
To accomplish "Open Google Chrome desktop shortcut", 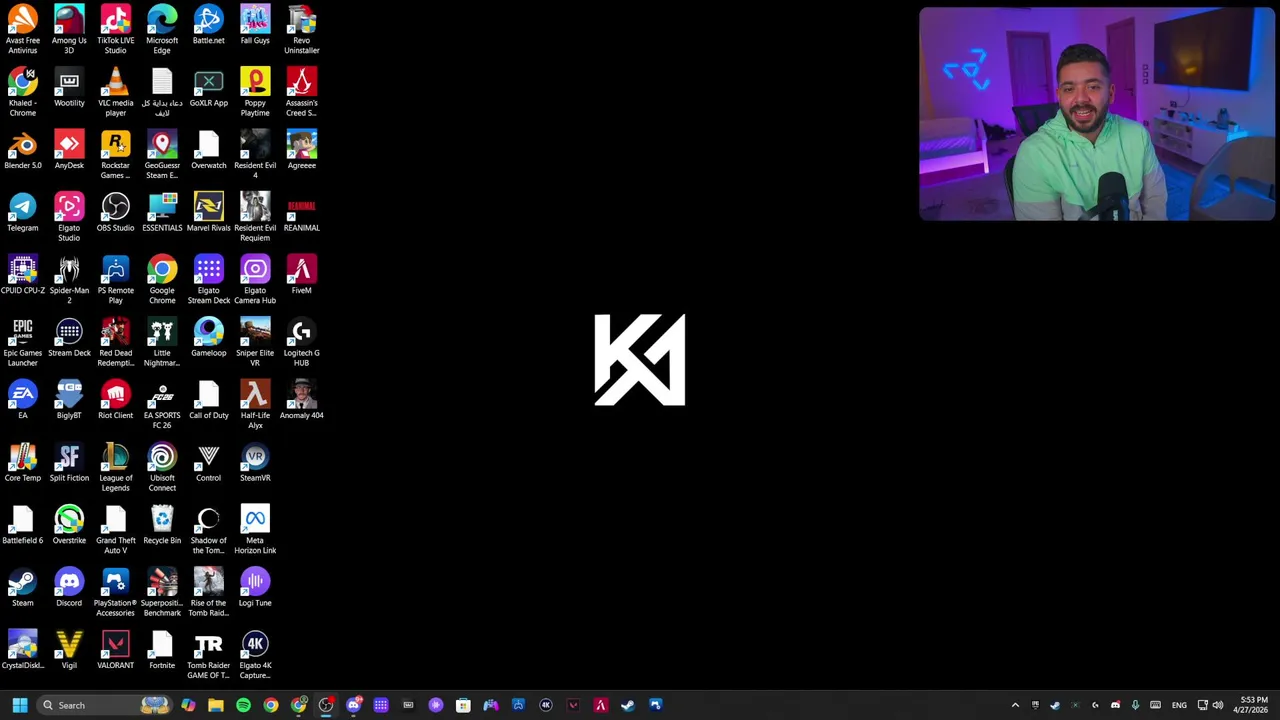I will 162,279.
